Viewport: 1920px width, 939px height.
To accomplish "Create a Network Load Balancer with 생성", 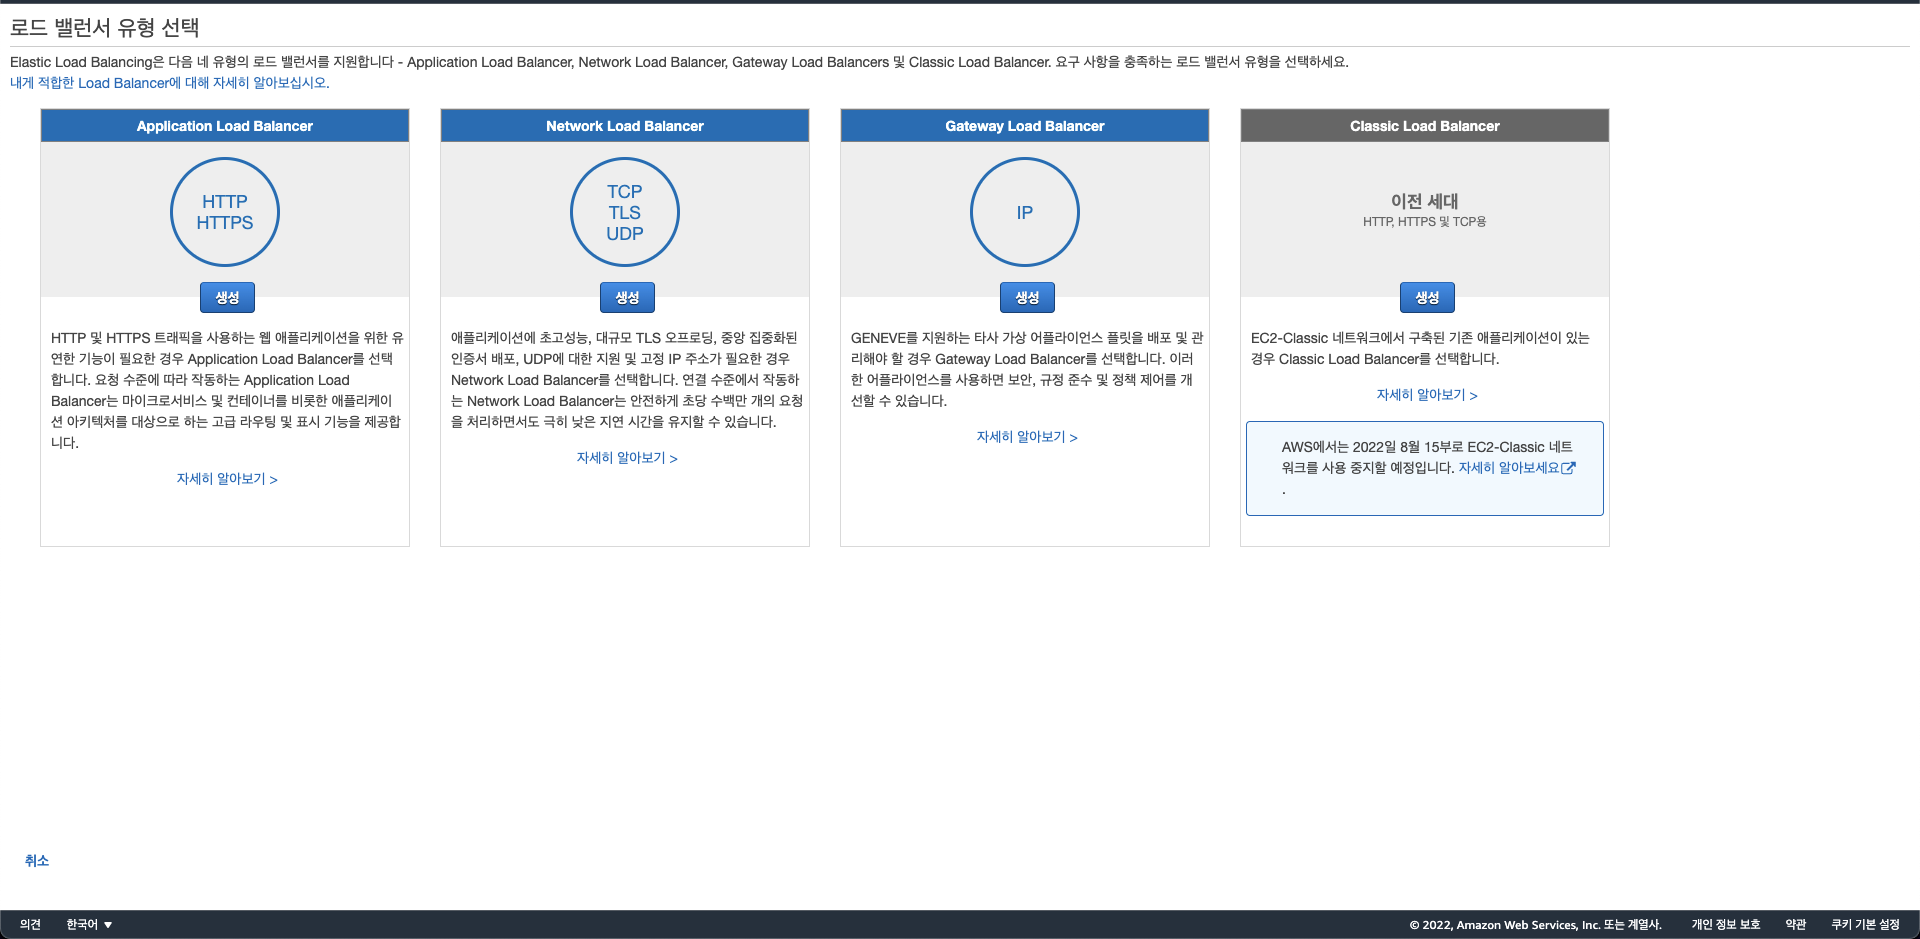I will pos(627,297).
